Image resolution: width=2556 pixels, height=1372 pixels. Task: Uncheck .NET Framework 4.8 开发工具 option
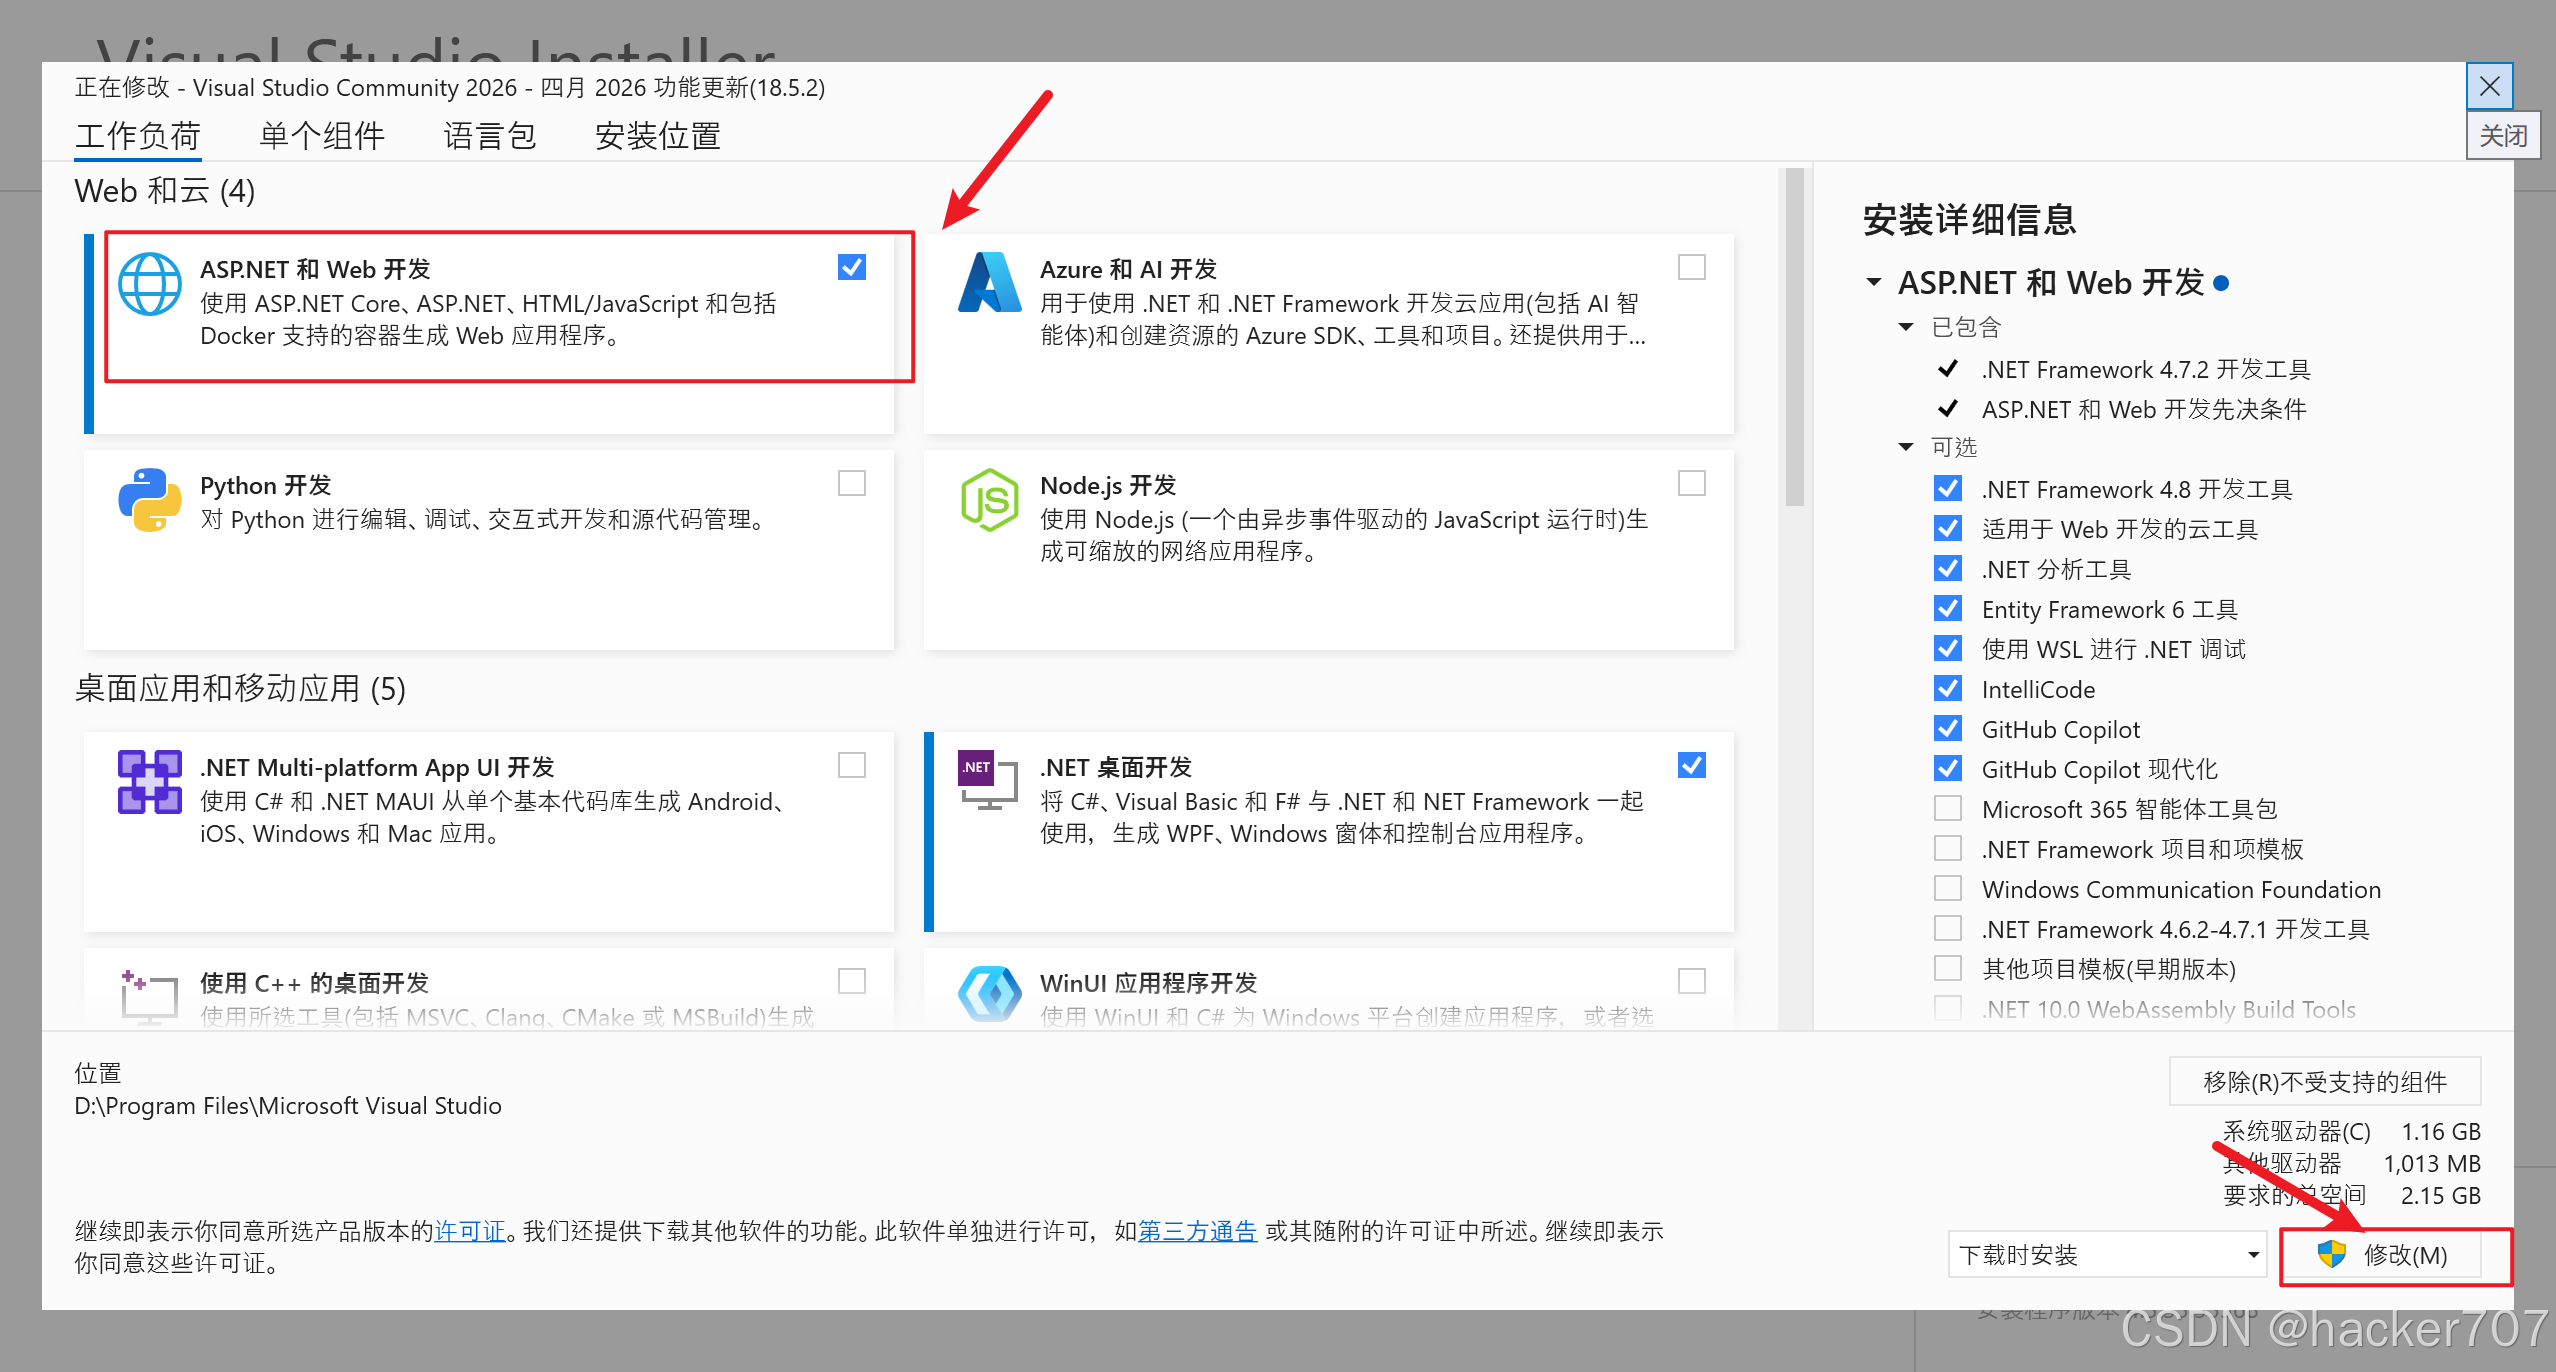click(1948, 488)
